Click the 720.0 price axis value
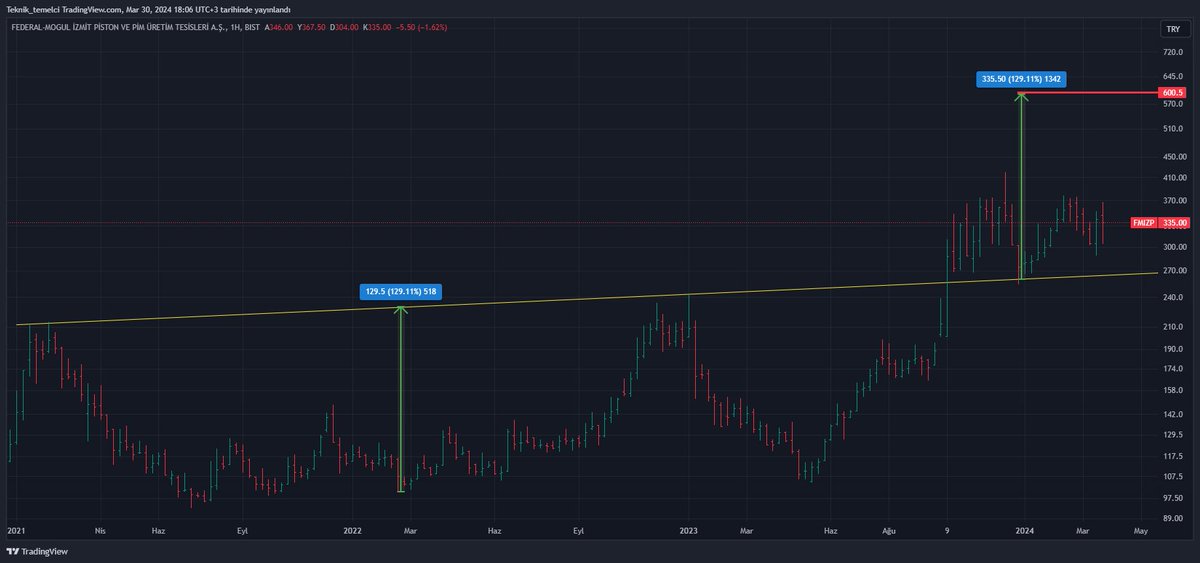The height and width of the screenshot is (563, 1200). point(1173,51)
